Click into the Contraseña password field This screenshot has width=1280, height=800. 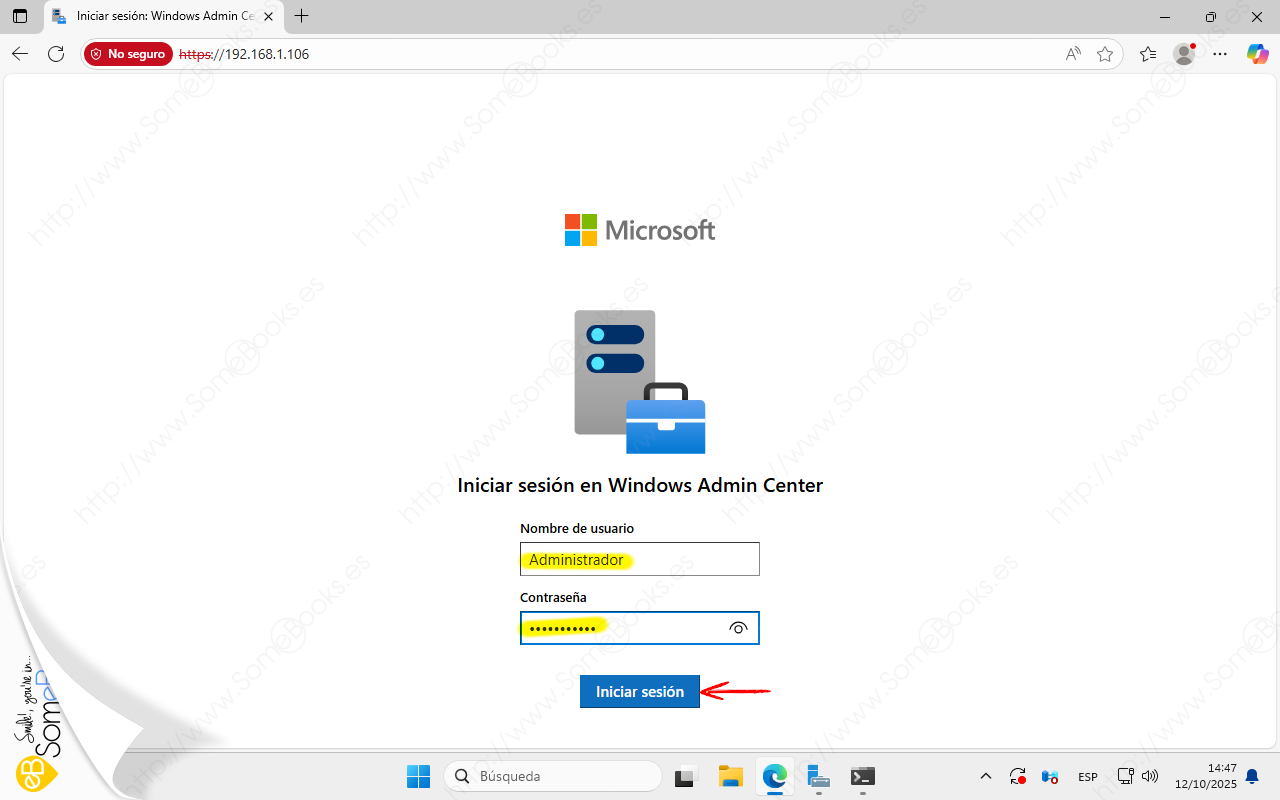[x=620, y=628]
